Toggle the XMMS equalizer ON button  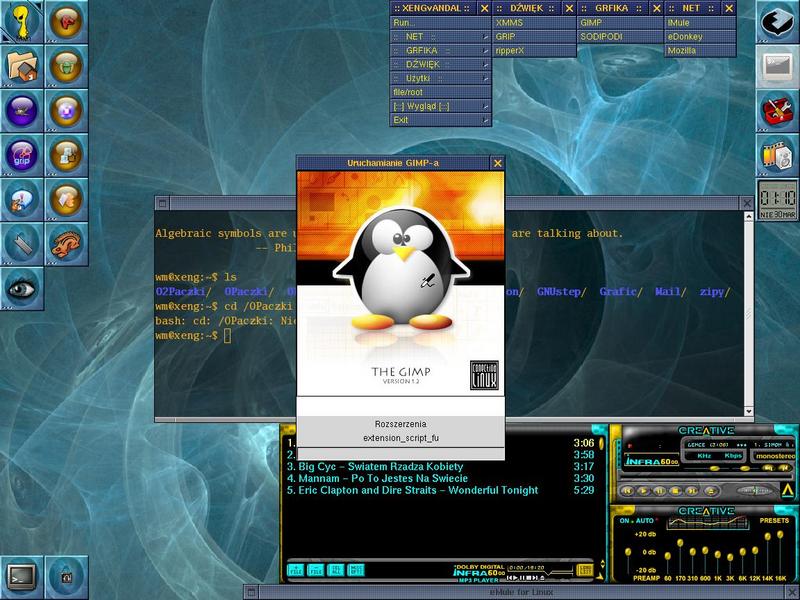624,520
